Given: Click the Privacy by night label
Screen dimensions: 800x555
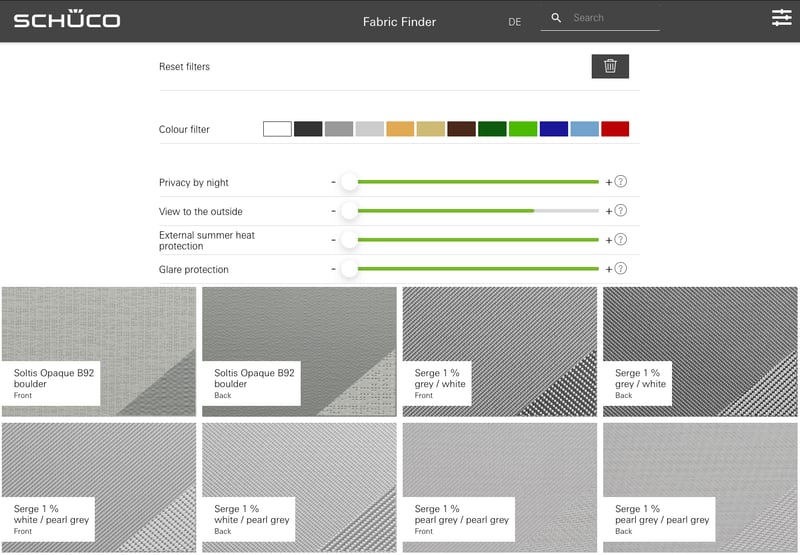Looking at the screenshot, I should pyautogui.click(x=193, y=183).
